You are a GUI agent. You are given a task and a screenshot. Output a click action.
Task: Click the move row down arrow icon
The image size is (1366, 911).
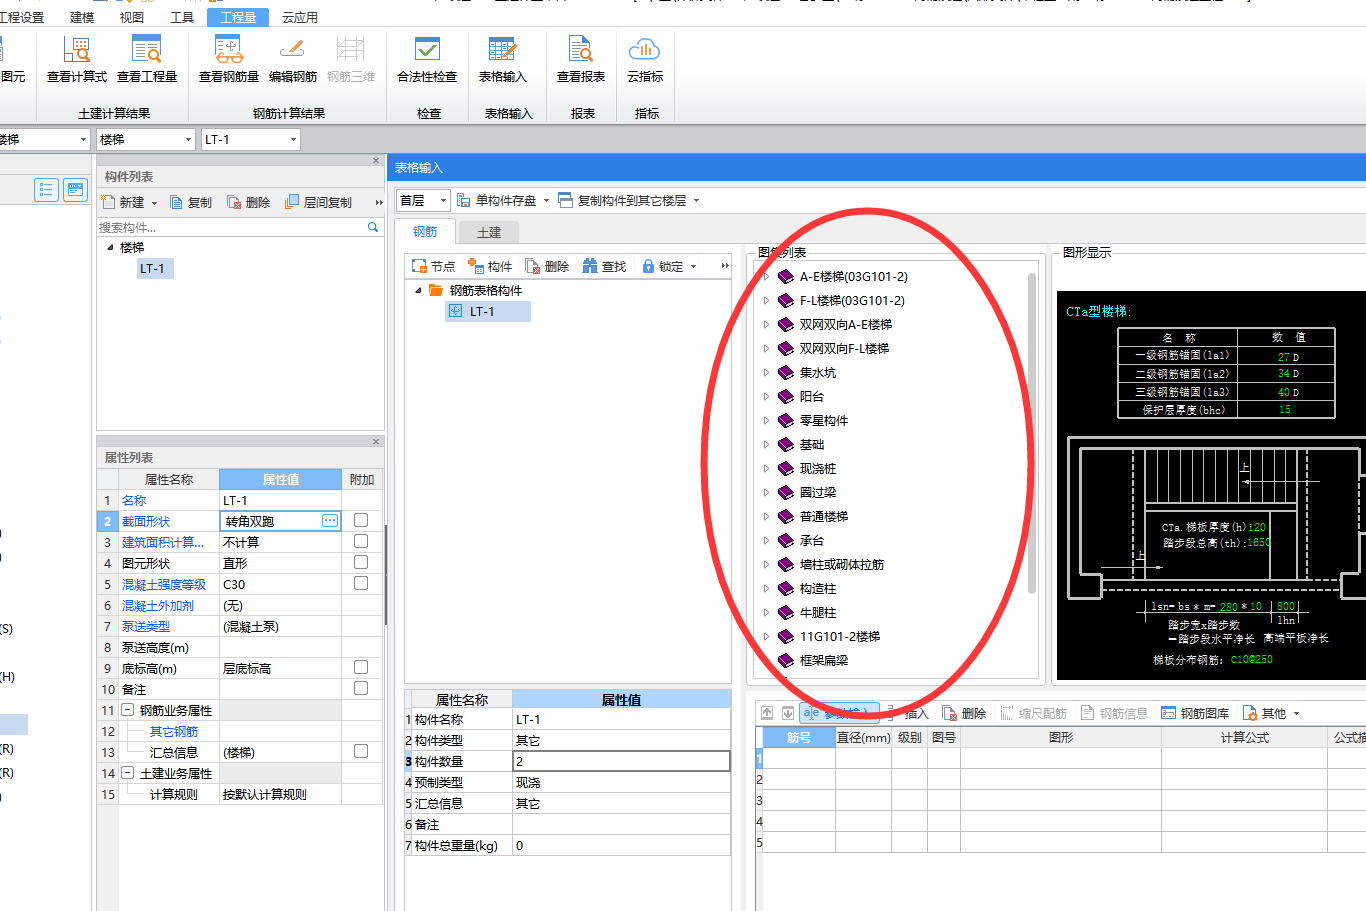click(788, 713)
